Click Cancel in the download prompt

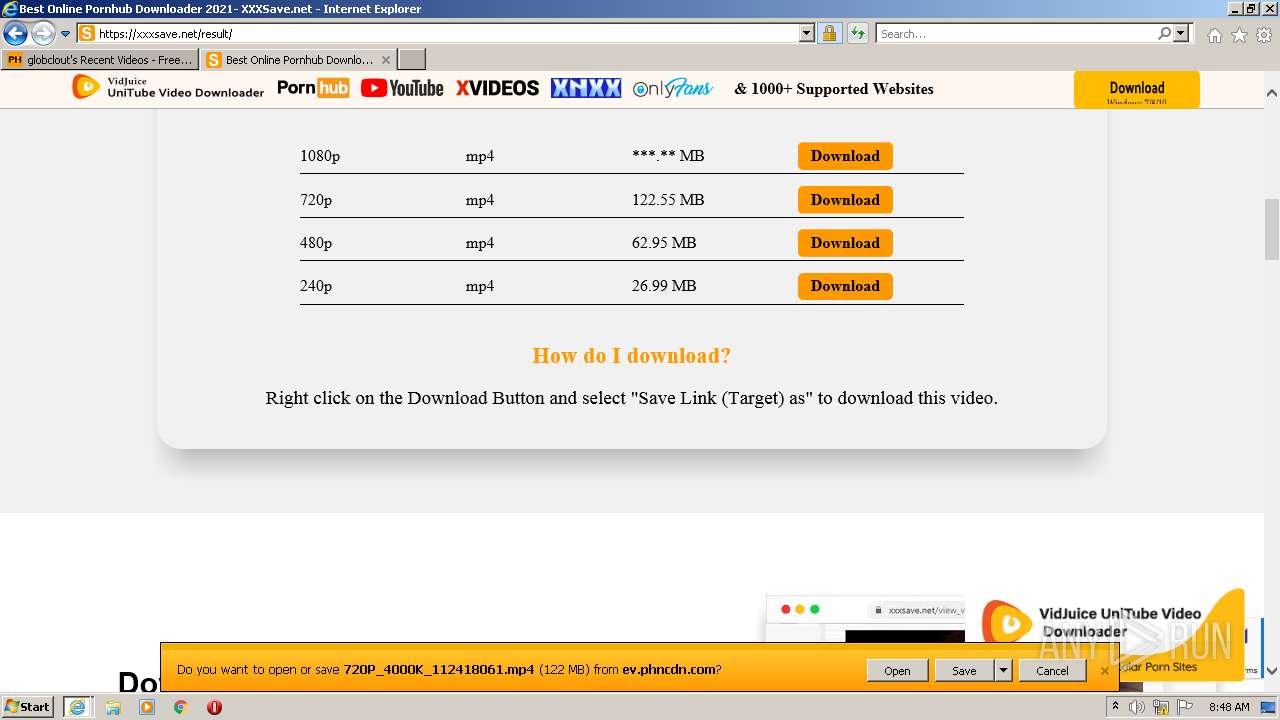coord(1052,671)
